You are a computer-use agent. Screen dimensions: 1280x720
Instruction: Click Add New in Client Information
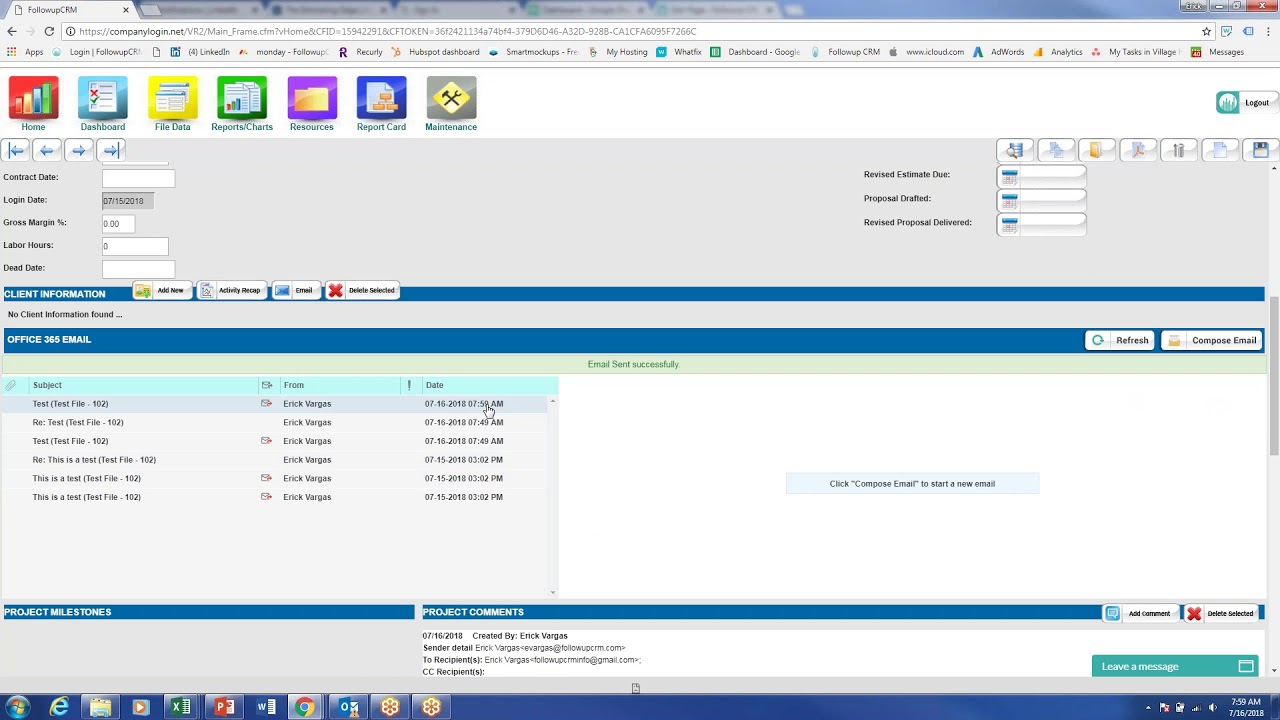(x=161, y=290)
